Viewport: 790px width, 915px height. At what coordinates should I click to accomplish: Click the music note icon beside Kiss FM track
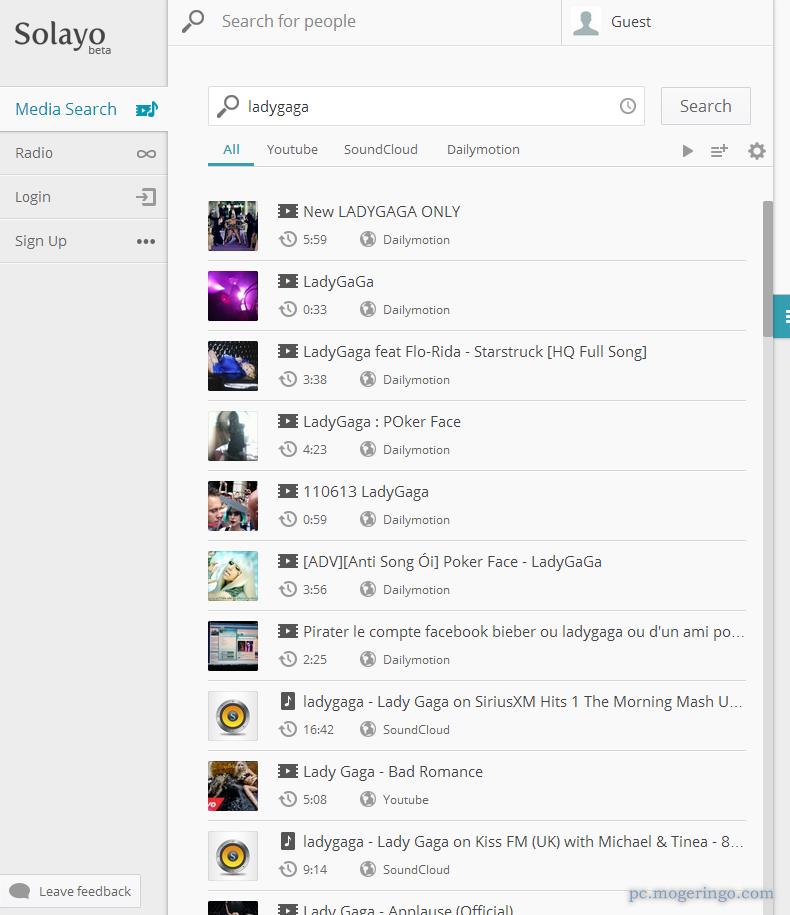click(288, 841)
